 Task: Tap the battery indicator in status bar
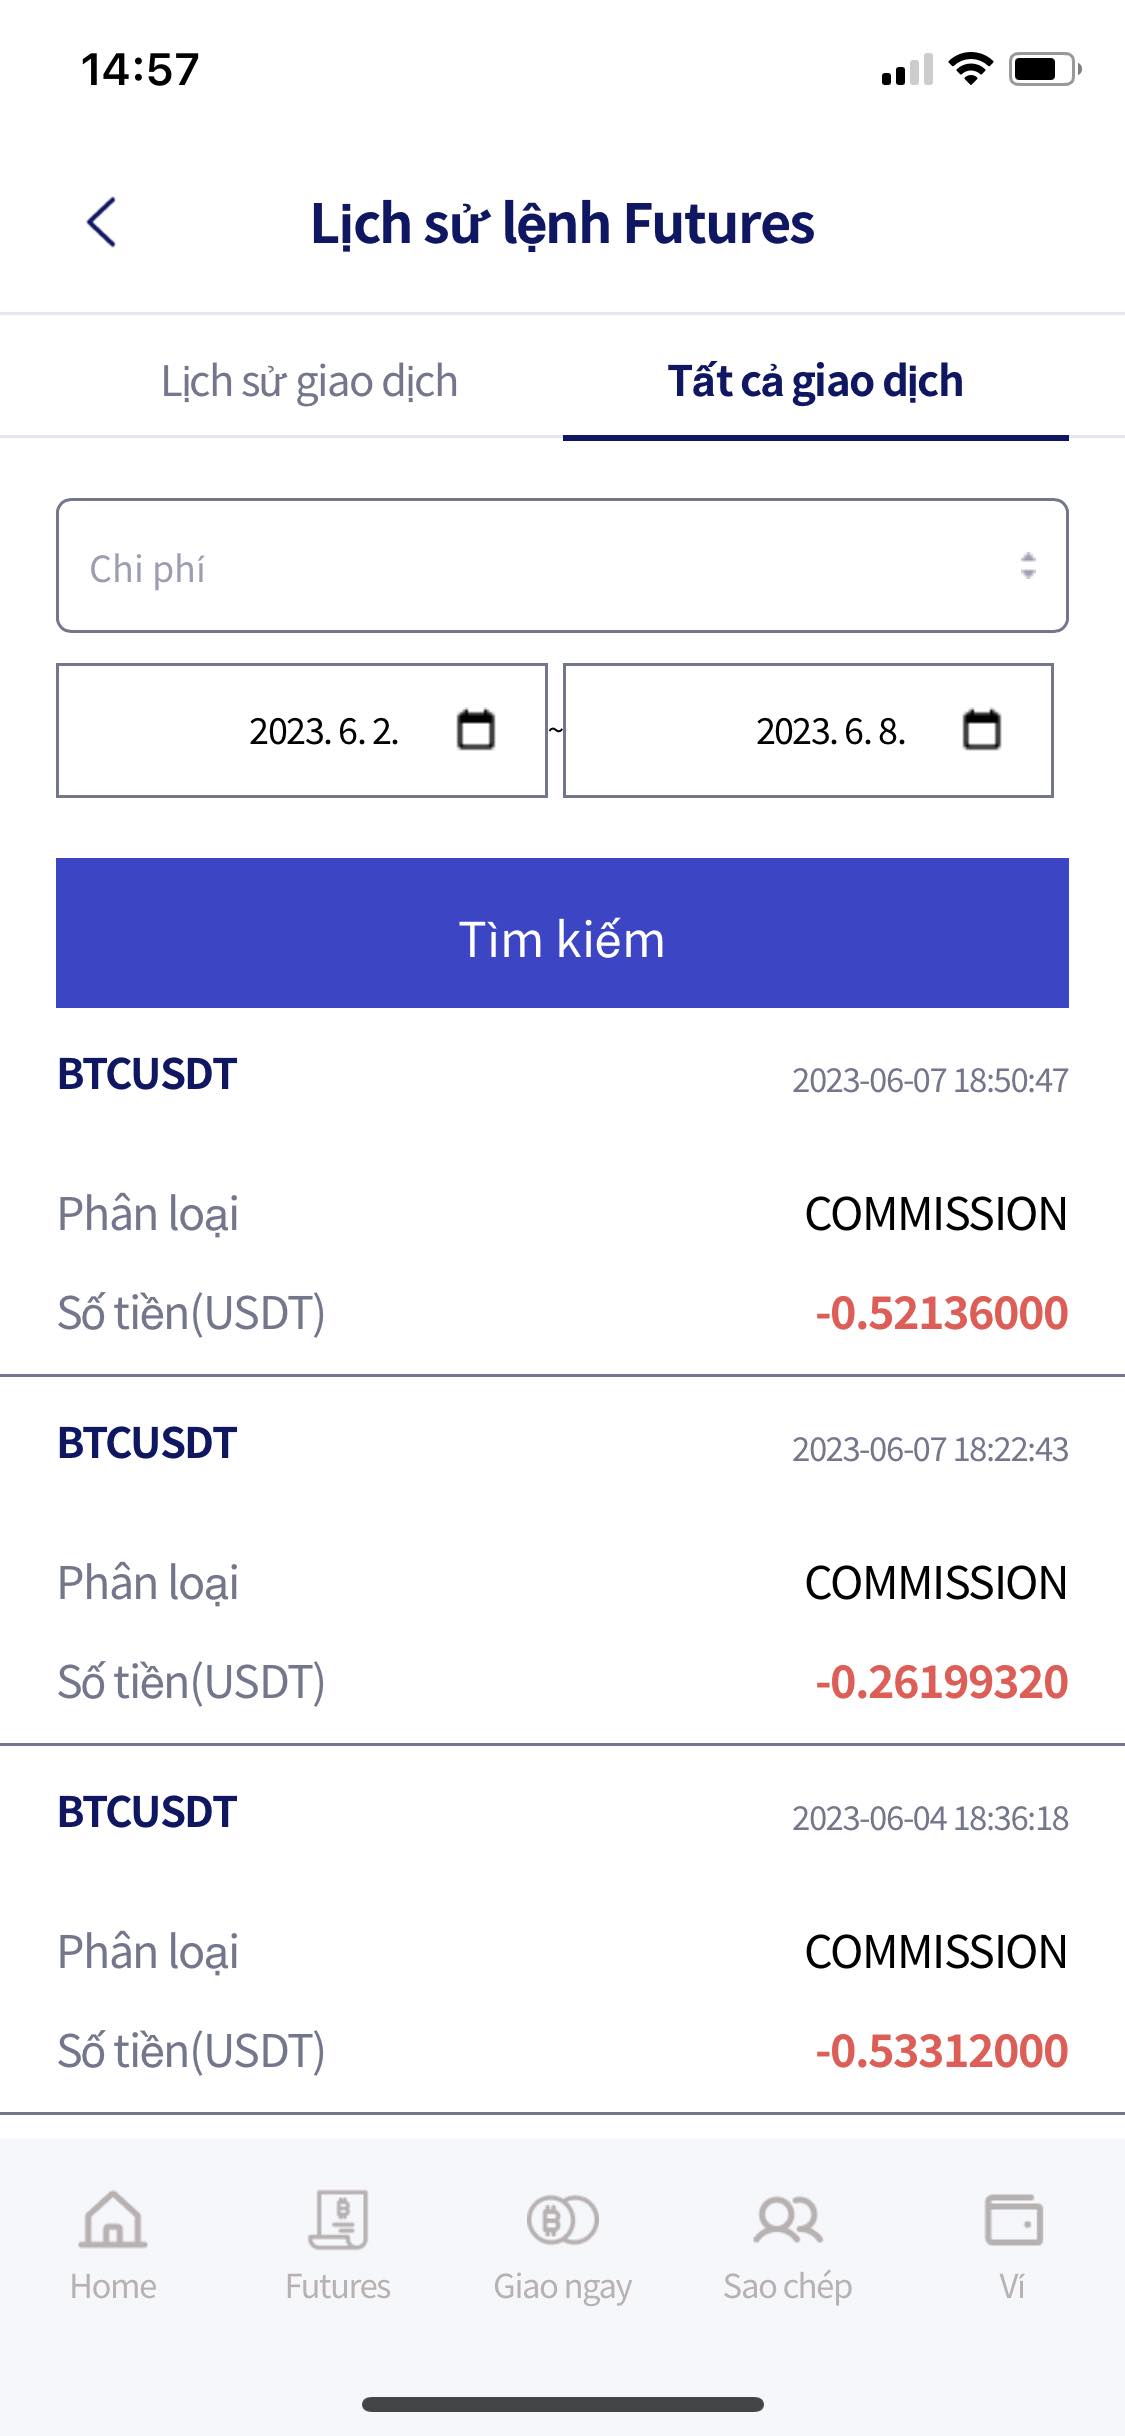click(1045, 69)
